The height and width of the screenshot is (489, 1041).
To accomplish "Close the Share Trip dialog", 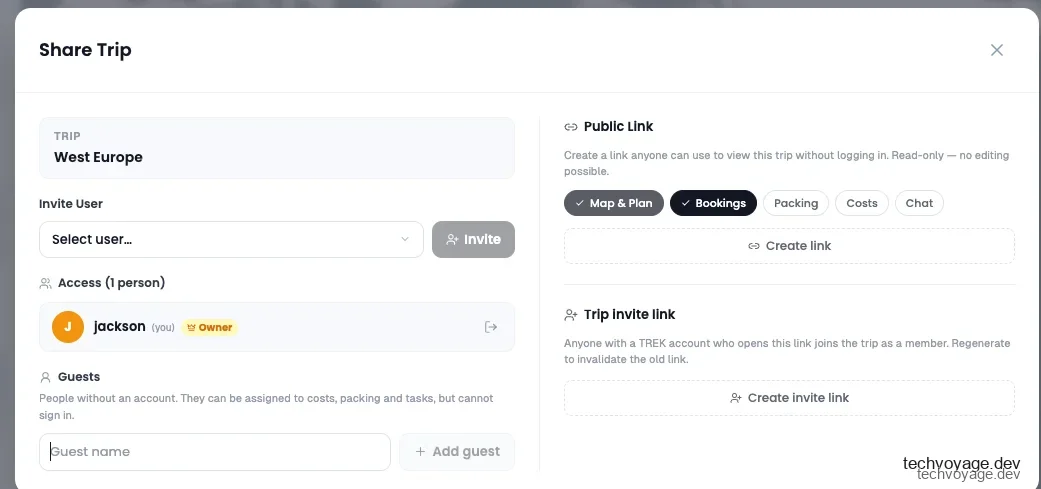I will (997, 50).
